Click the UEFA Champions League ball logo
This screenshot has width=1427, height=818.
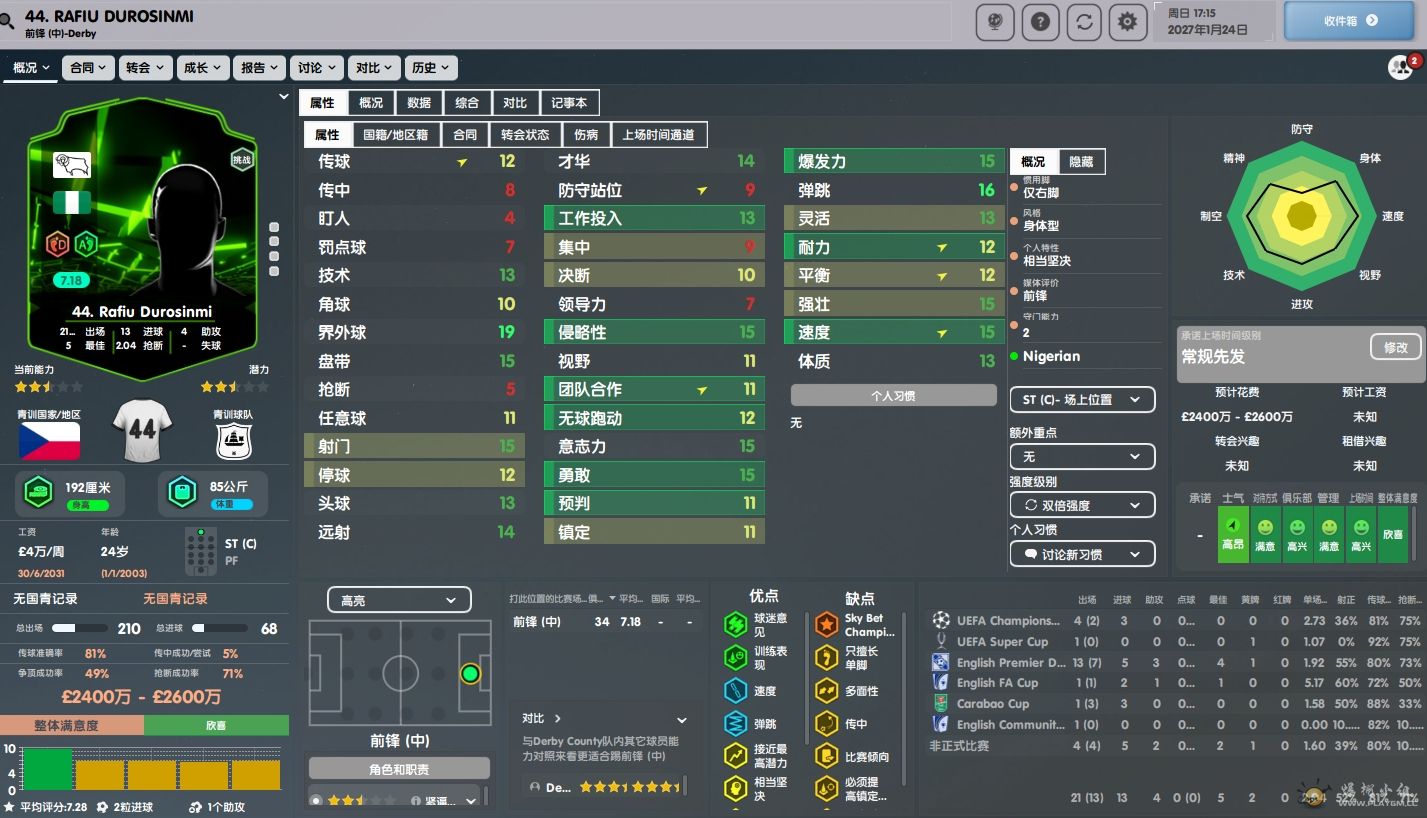[940, 620]
